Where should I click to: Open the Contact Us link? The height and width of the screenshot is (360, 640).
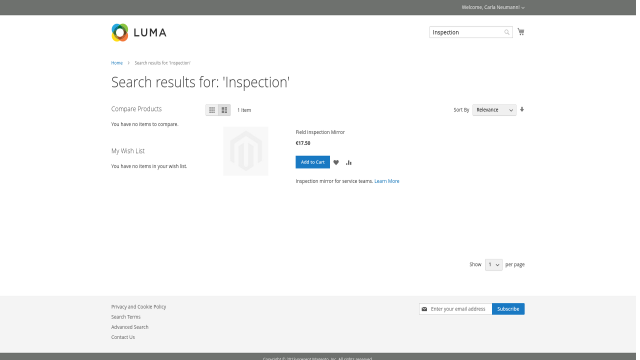point(123,337)
